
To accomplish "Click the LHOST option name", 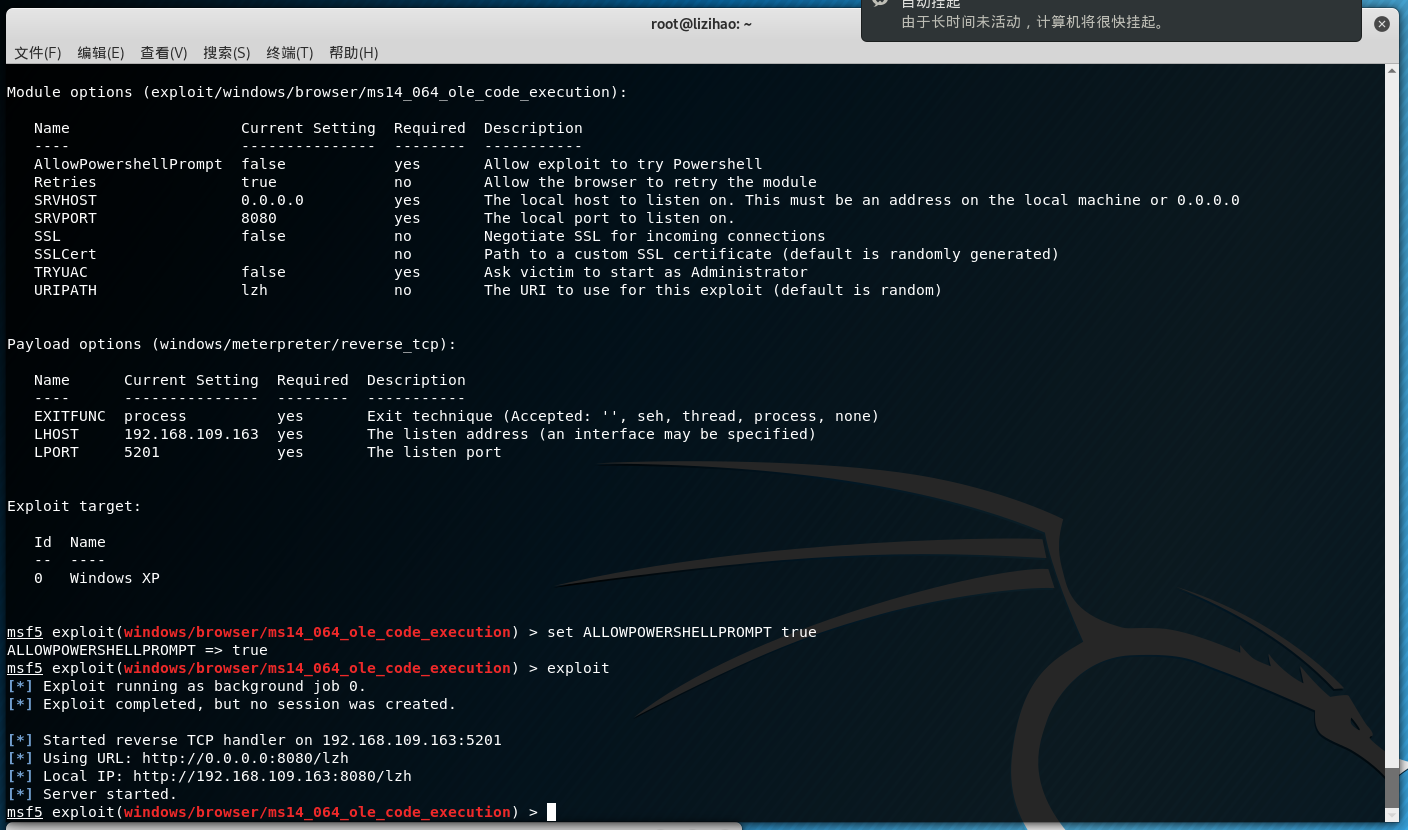I will pos(56,434).
